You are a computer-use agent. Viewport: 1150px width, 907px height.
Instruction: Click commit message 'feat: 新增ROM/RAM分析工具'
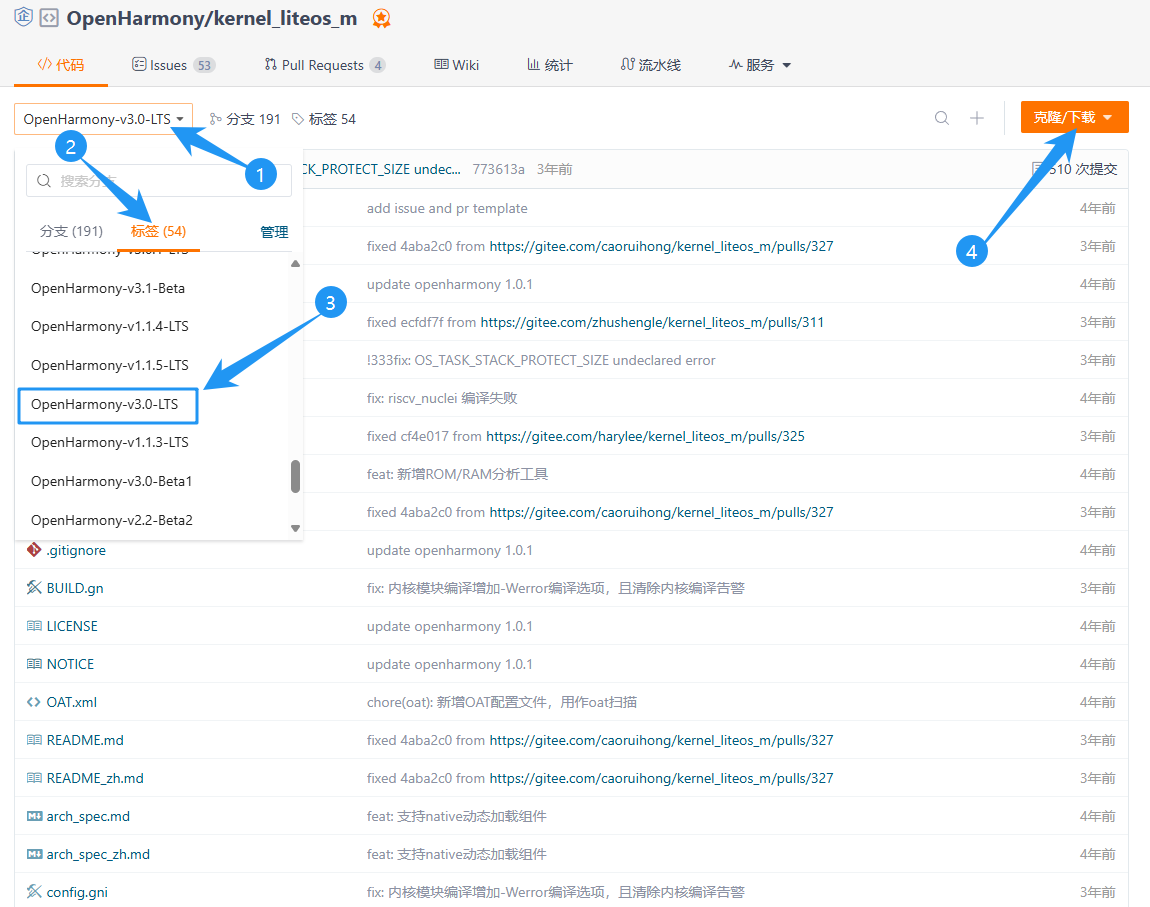(458, 474)
